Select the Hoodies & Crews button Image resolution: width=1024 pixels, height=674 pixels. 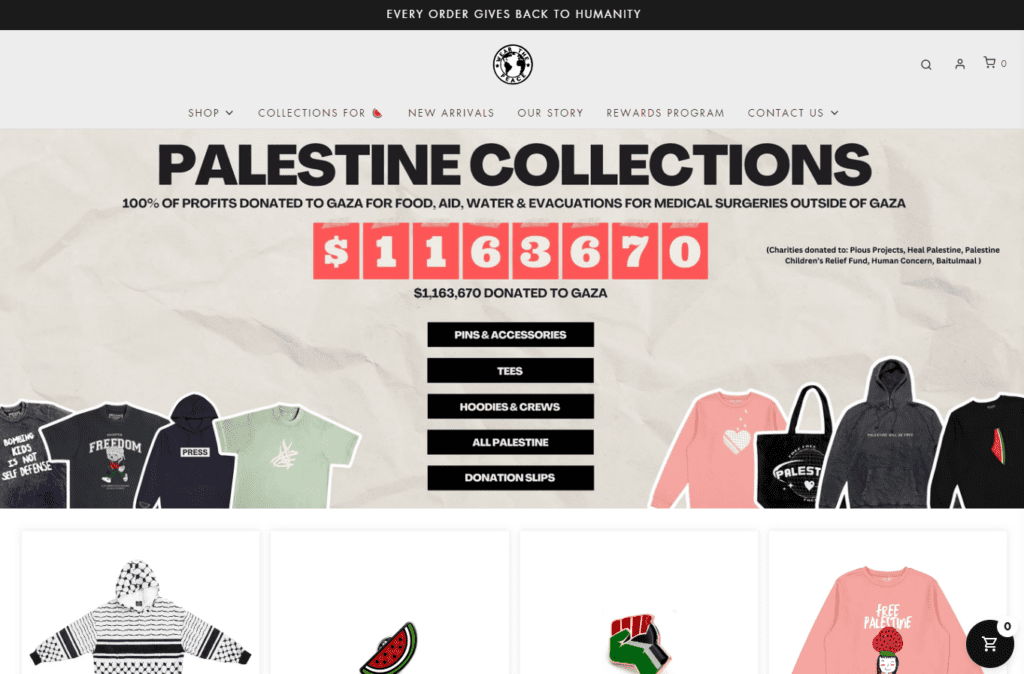511,406
